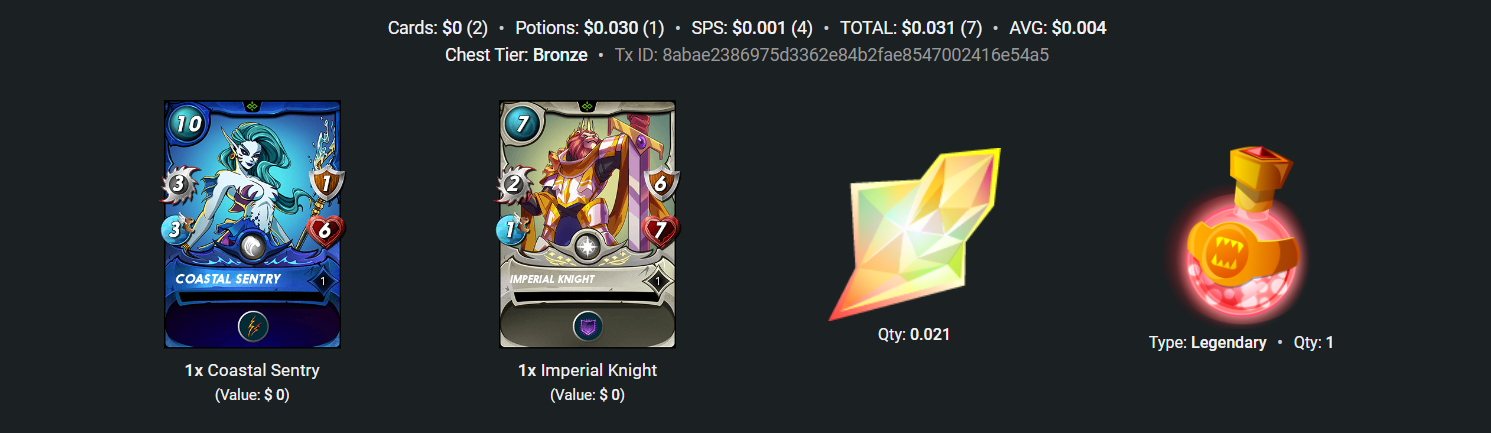
Task: Click the Imperial Knight card image
Action: point(587,224)
